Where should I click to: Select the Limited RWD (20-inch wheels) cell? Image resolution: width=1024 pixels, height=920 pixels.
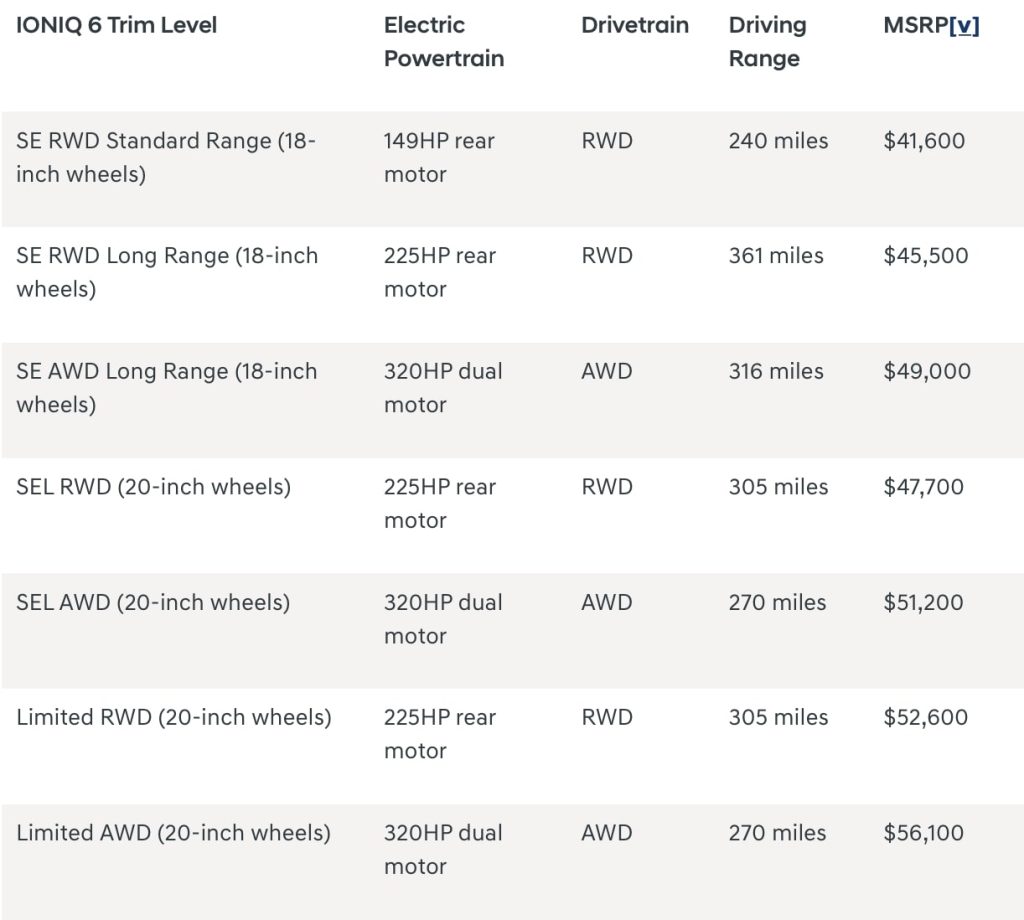pos(174,718)
